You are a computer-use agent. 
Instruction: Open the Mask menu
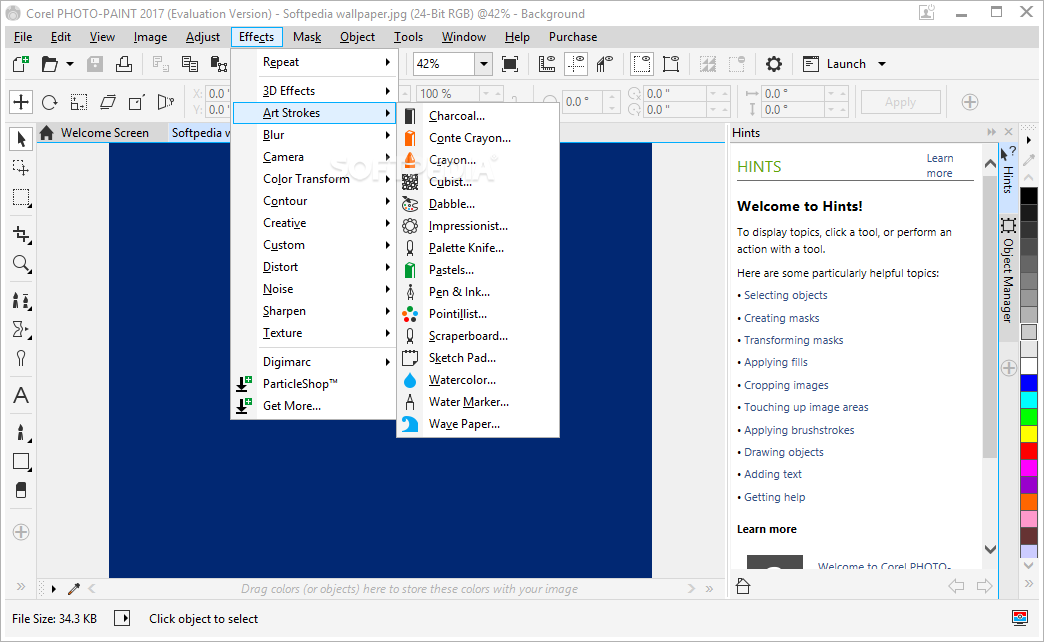coord(307,37)
